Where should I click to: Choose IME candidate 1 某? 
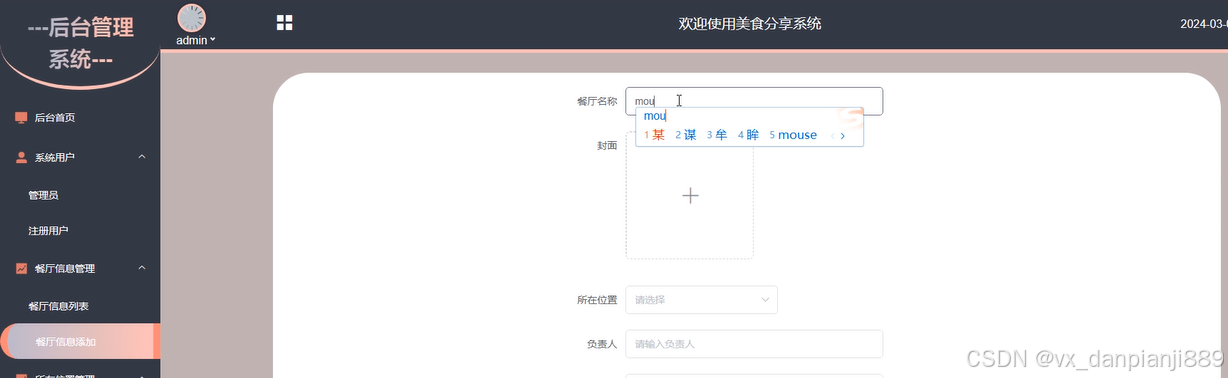coord(655,135)
